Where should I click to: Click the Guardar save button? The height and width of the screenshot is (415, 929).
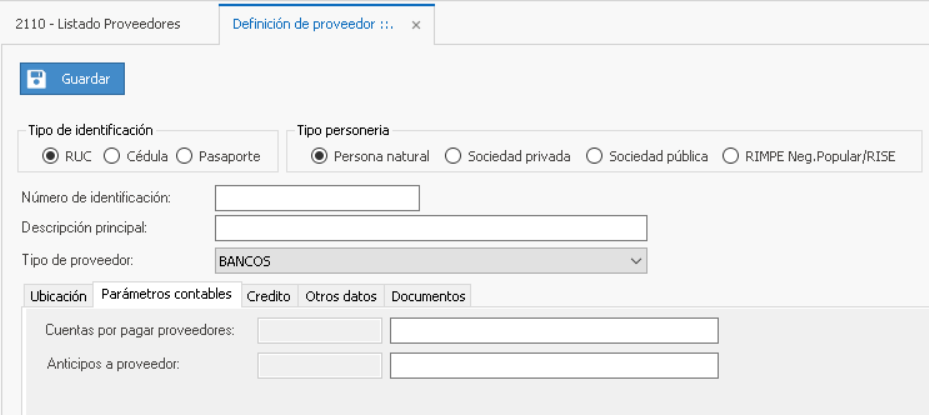click(72, 79)
